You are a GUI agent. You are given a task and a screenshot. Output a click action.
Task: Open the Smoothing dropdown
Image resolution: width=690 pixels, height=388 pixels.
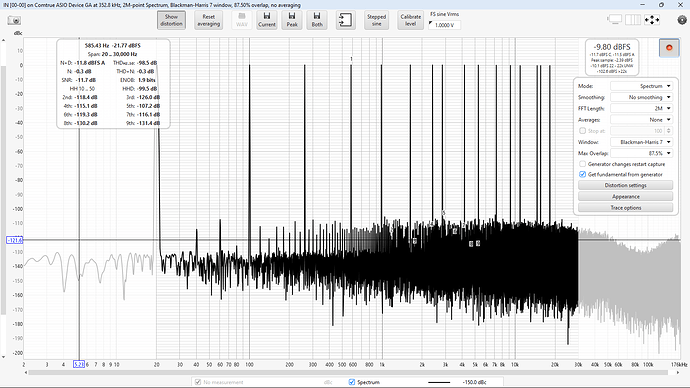point(641,97)
